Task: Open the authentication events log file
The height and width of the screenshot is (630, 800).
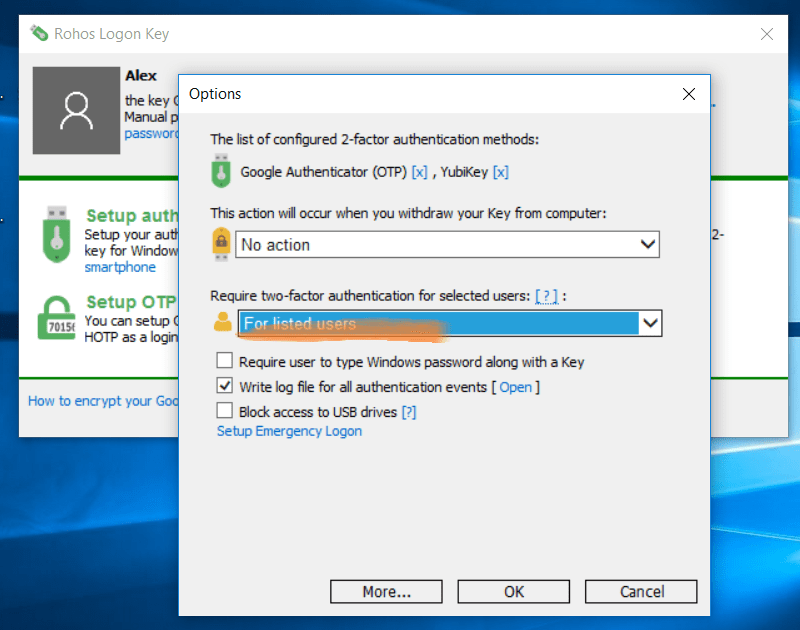Action: click(517, 387)
